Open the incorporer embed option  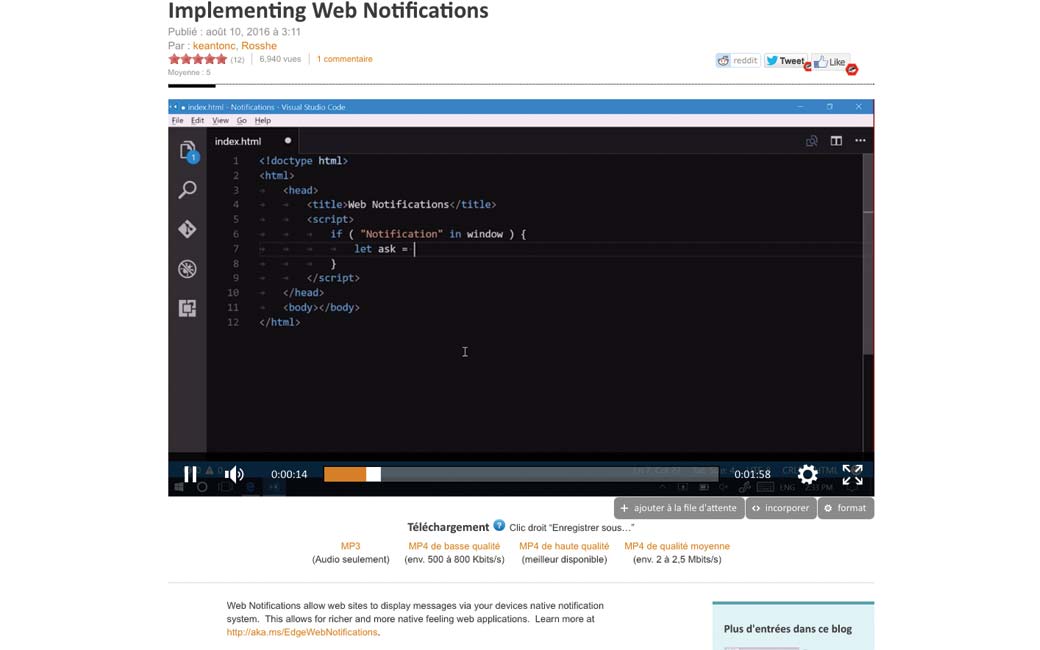click(780, 508)
